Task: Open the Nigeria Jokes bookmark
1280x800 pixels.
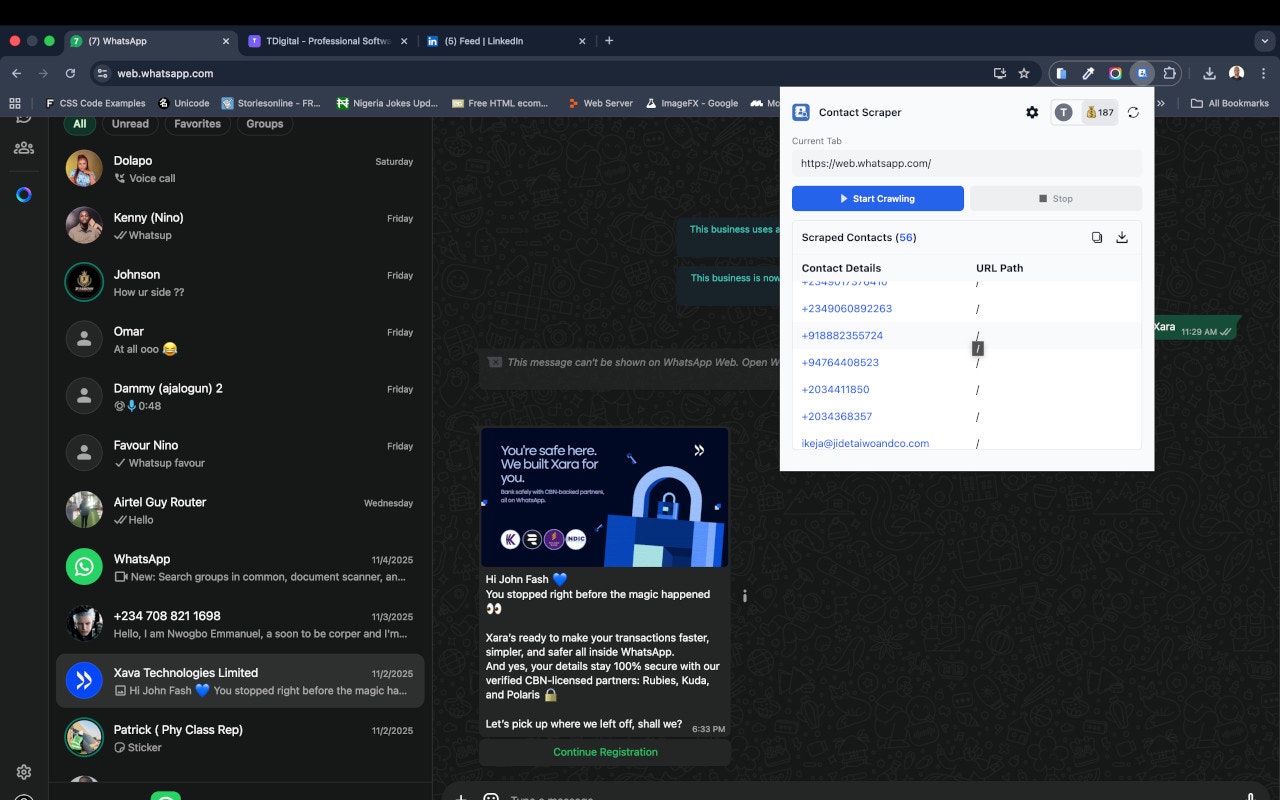Action: point(387,103)
